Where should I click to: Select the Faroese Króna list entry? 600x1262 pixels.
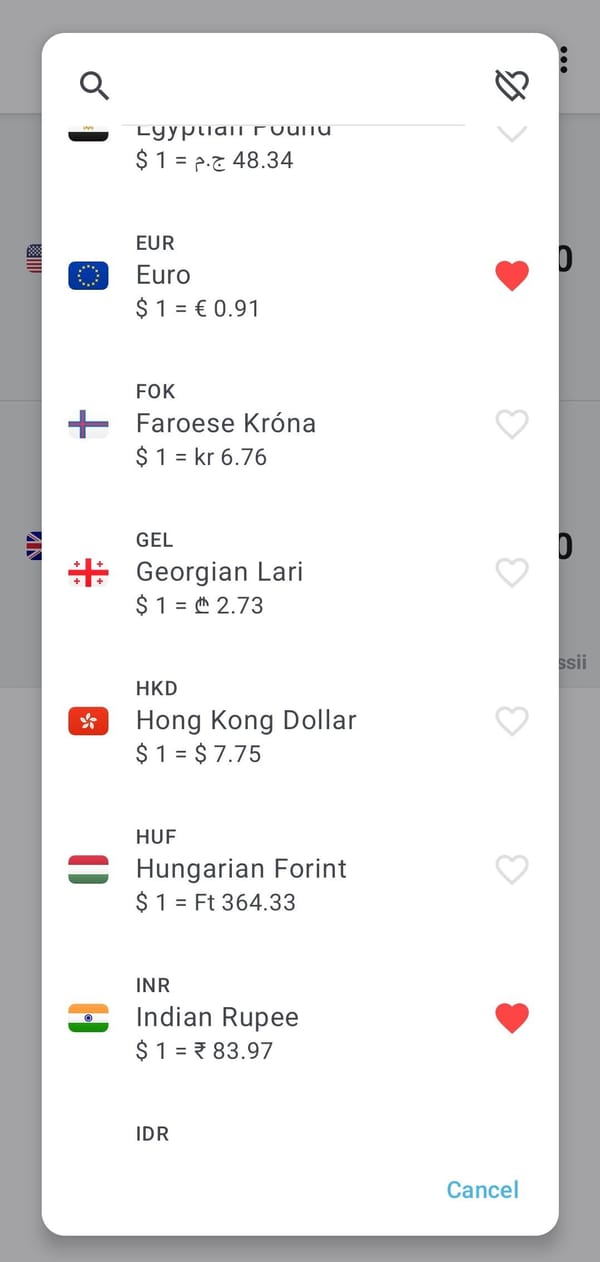coord(250,423)
